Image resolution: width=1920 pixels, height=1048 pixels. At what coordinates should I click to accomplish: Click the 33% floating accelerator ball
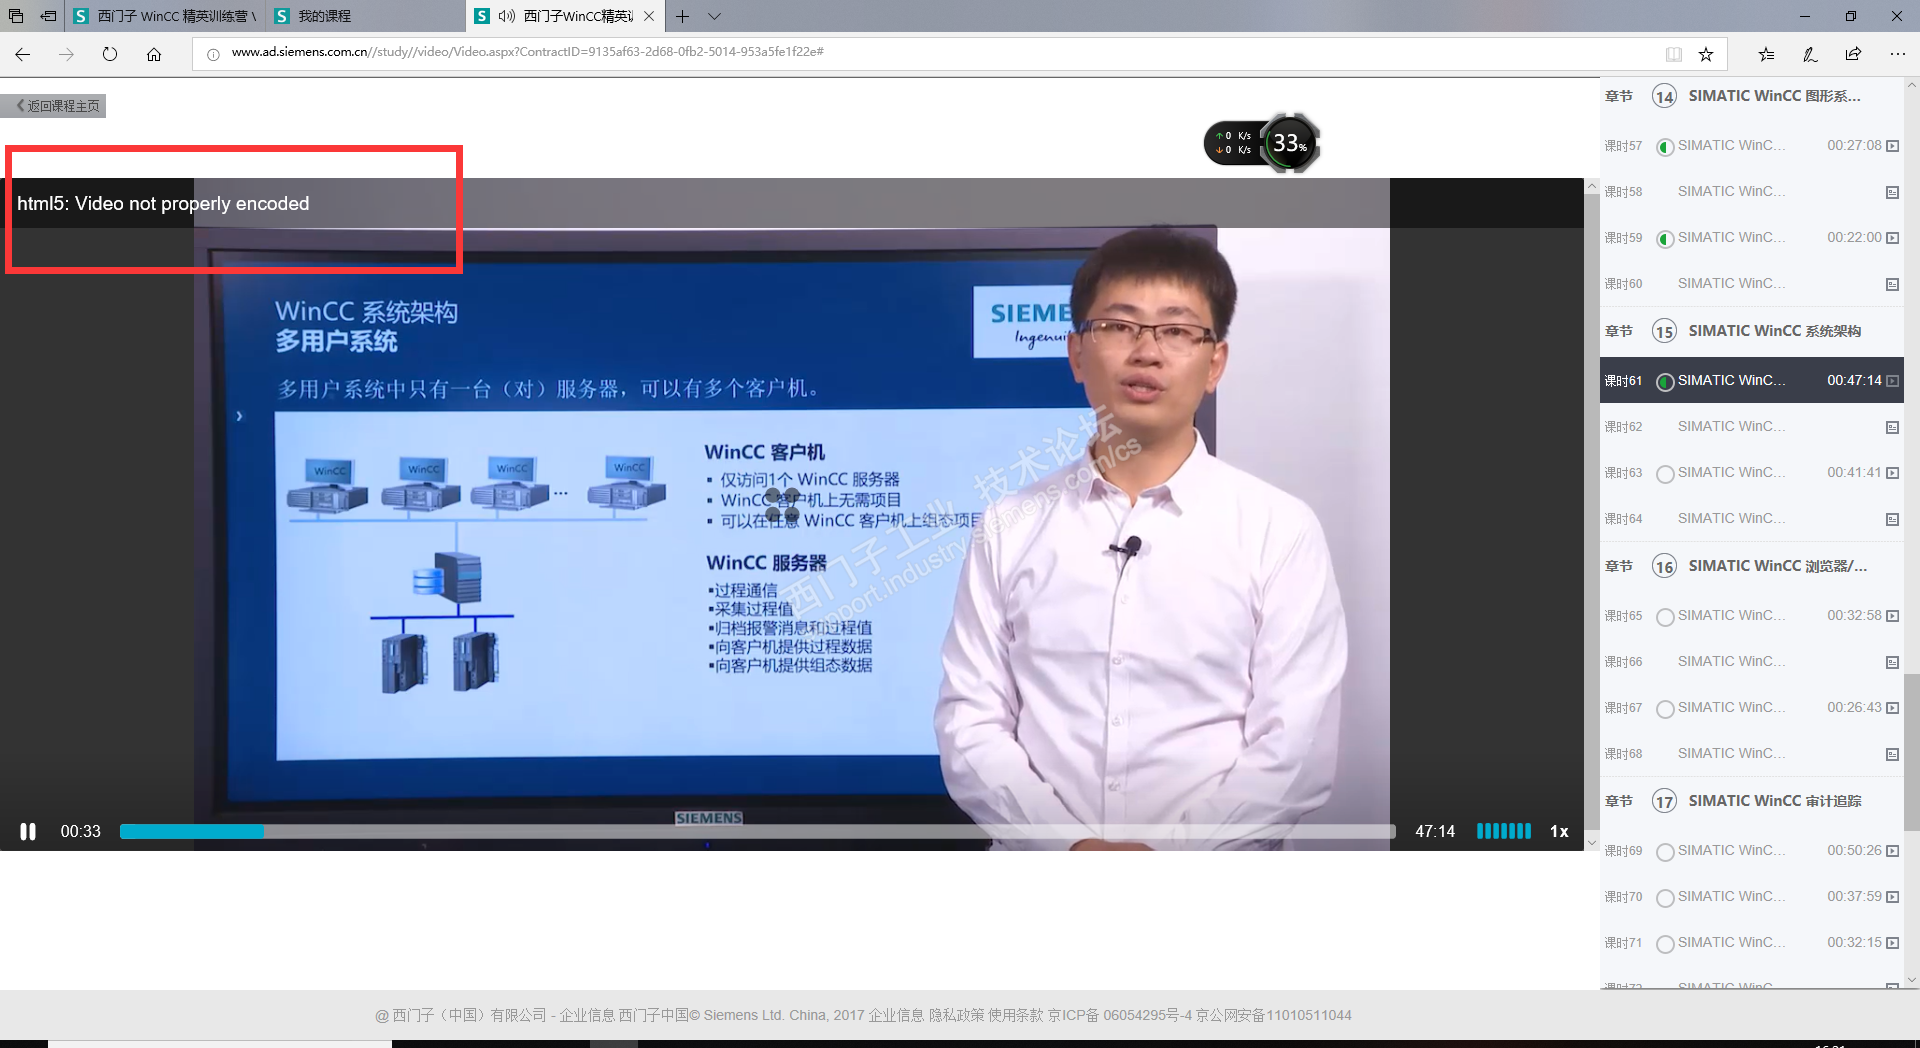click(x=1290, y=144)
